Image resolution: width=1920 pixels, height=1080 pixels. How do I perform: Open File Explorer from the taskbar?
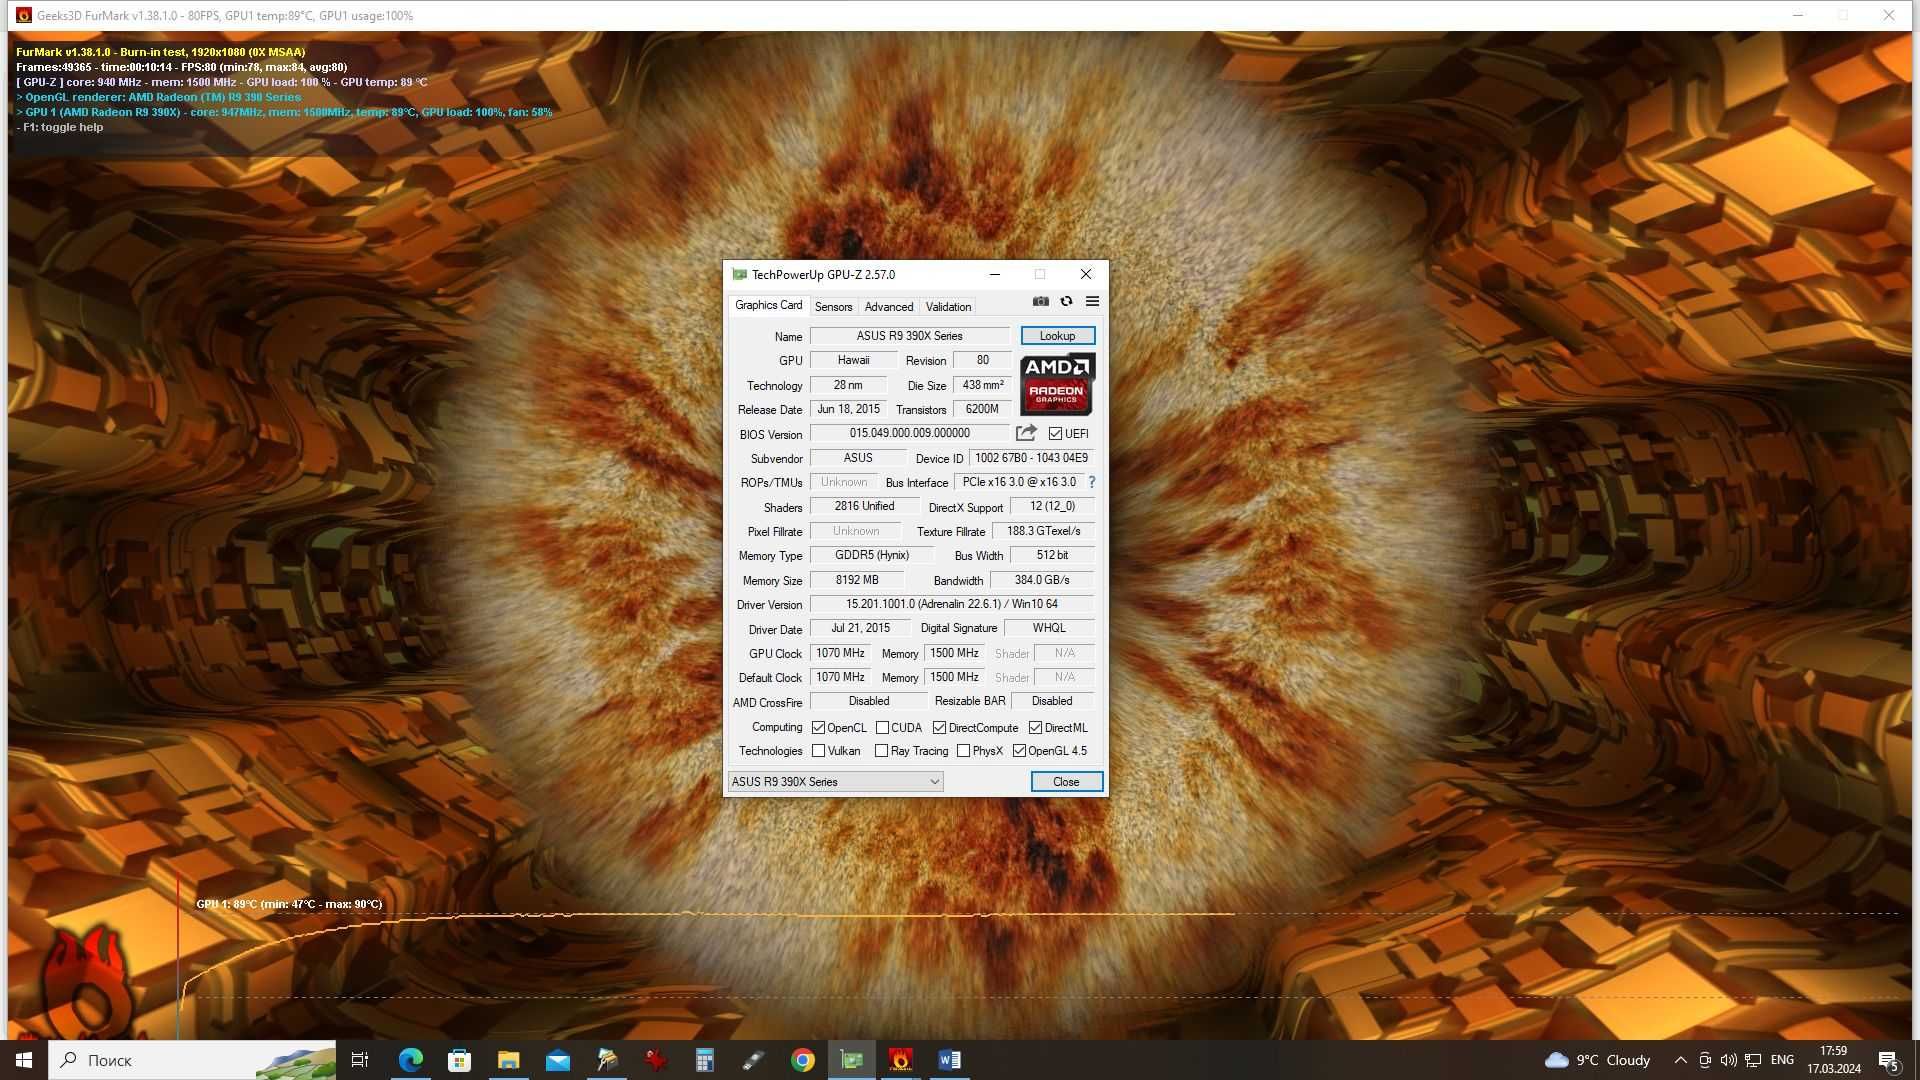tap(508, 1060)
